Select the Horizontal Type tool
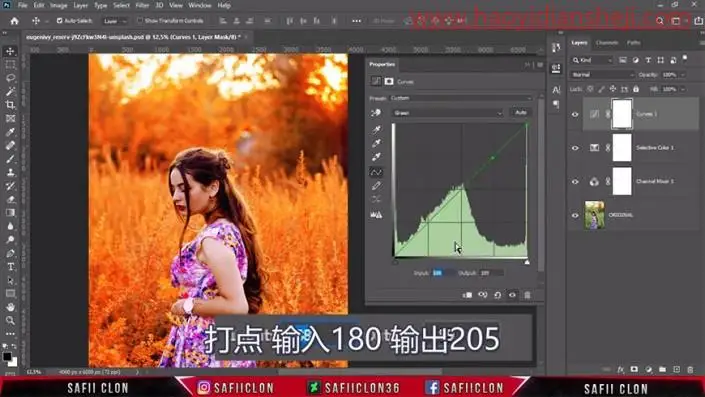 pos(10,267)
